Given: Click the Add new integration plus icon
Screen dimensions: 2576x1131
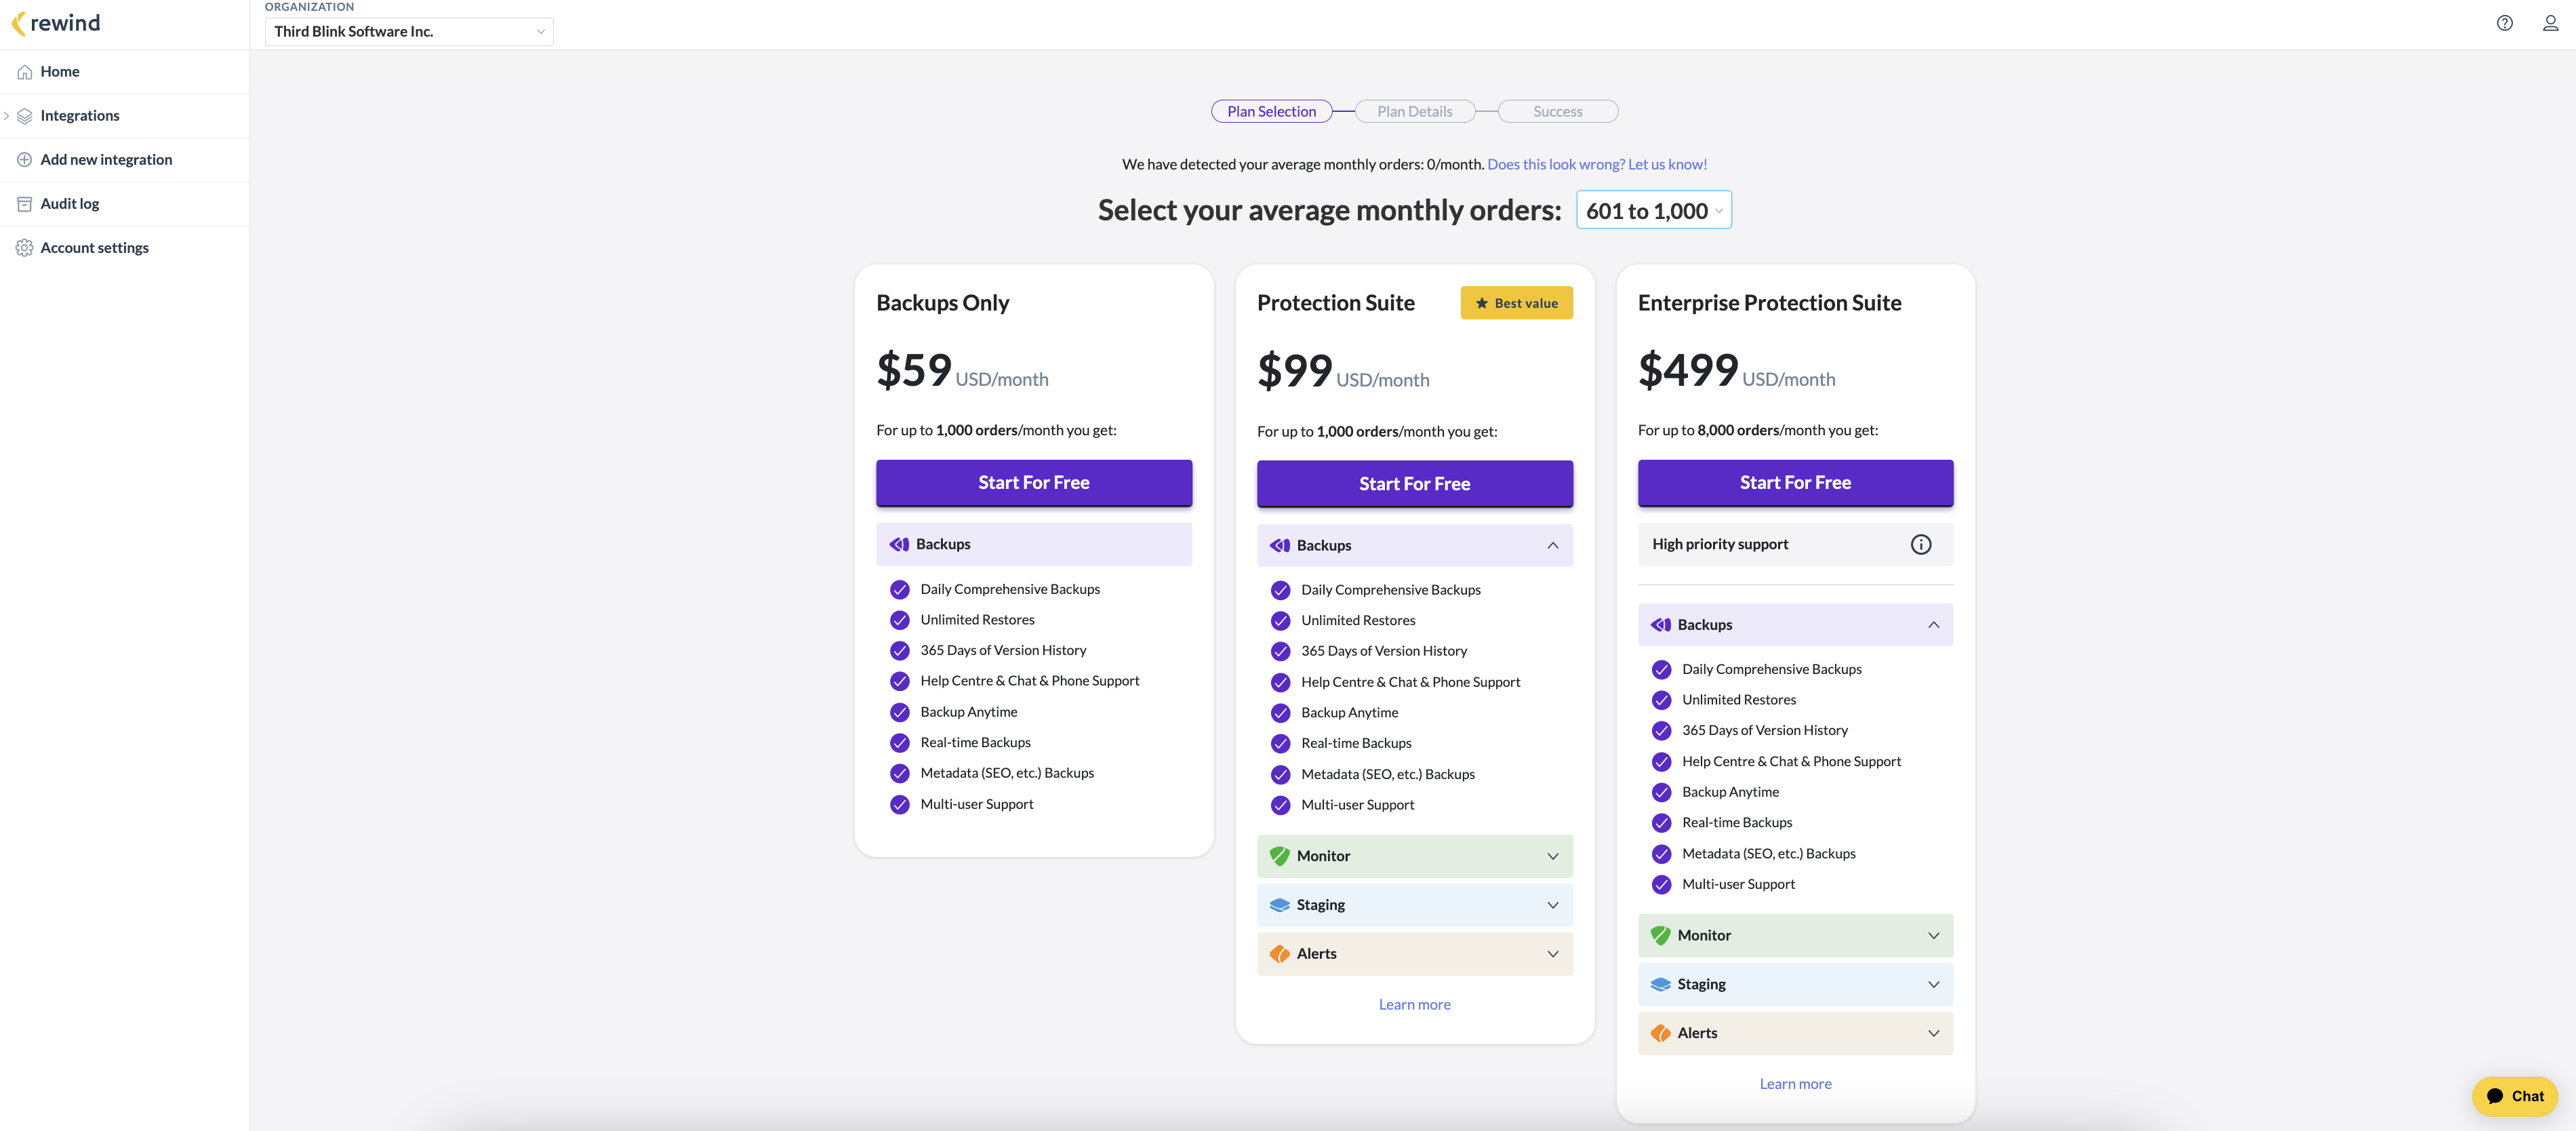Looking at the screenshot, I should click(x=25, y=160).
